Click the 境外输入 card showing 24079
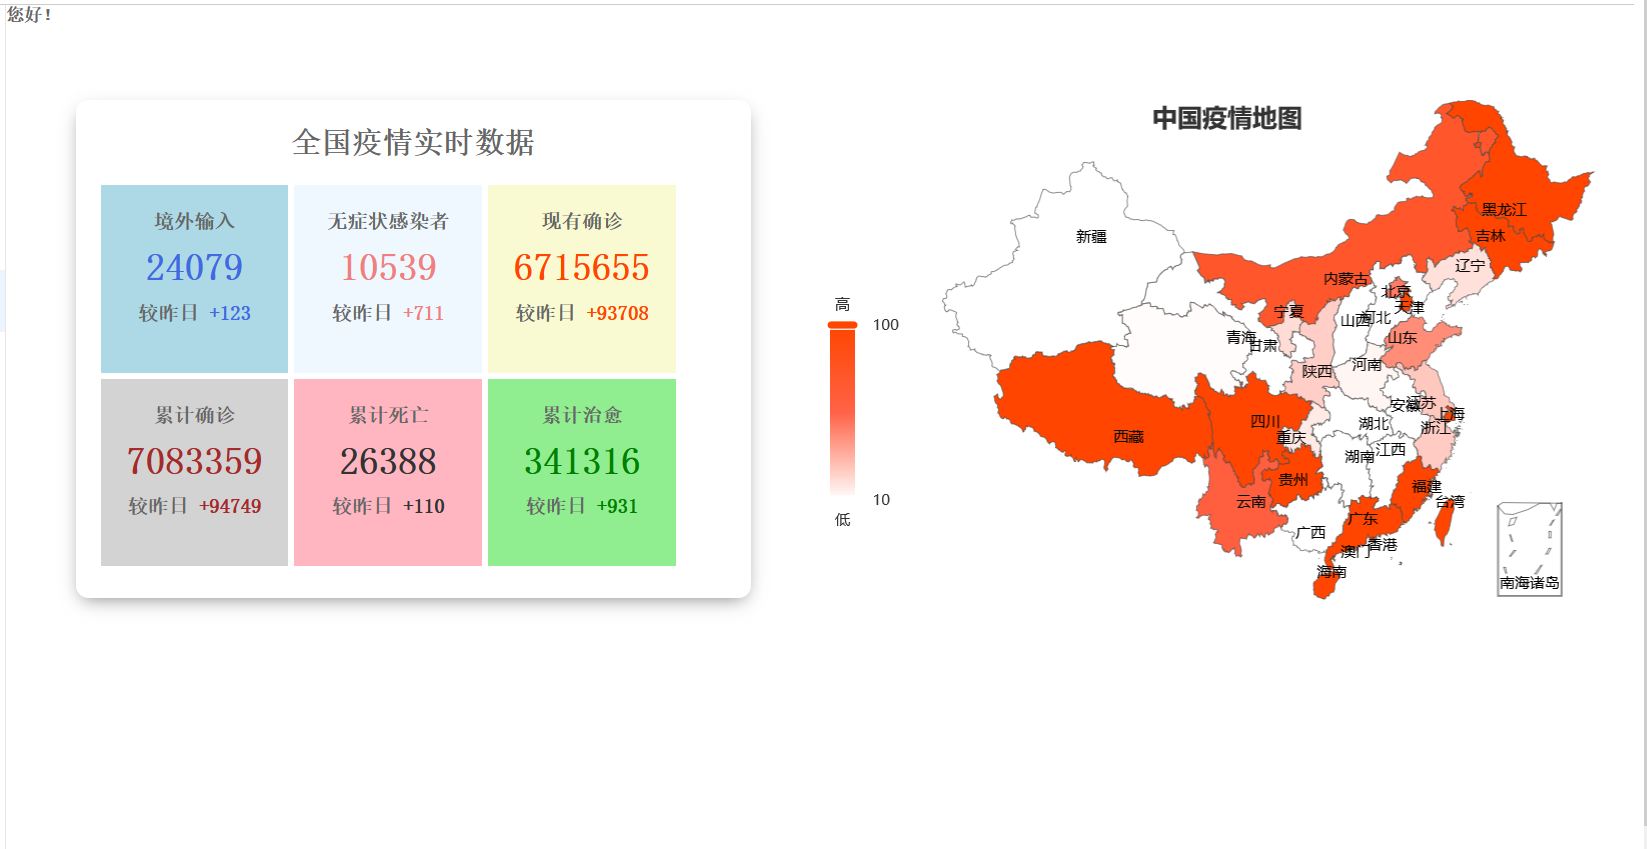Screen dimensions: 1647x849 [x=194, y=278]
